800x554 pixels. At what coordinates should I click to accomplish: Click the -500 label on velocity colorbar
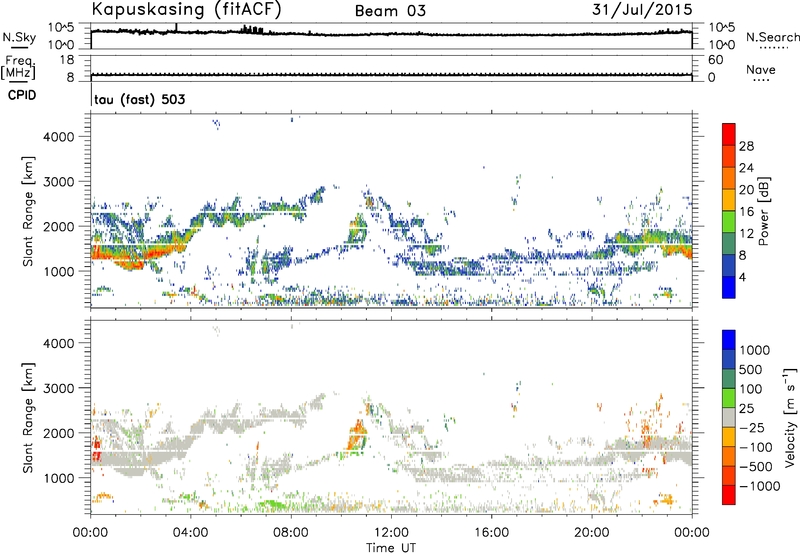tap(756, 466)
